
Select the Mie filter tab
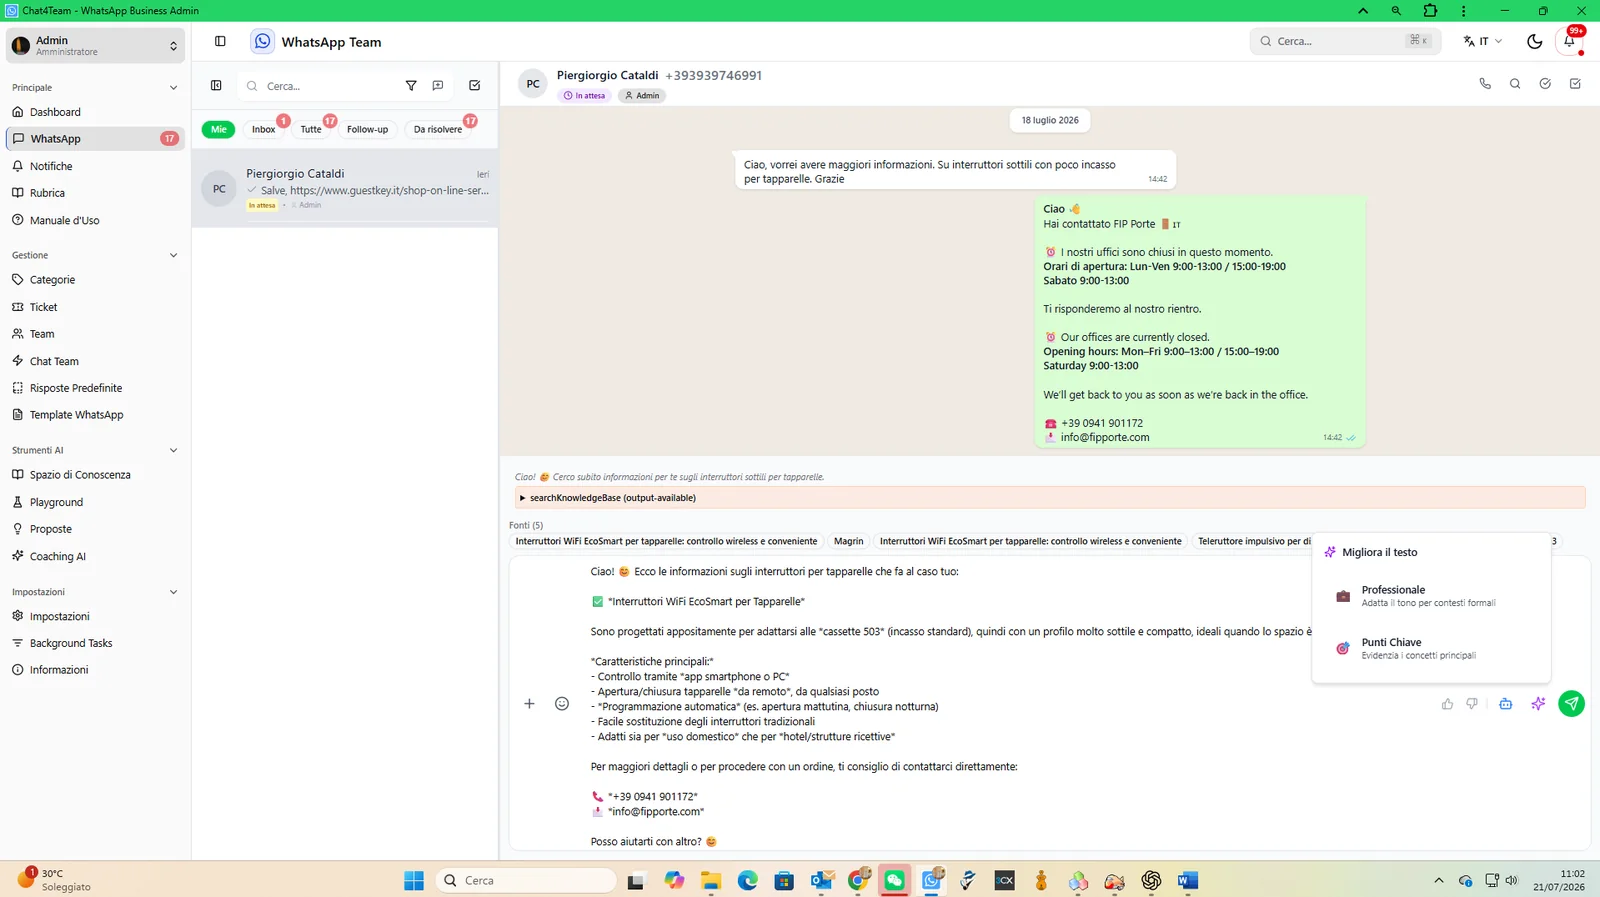[219, 129]
